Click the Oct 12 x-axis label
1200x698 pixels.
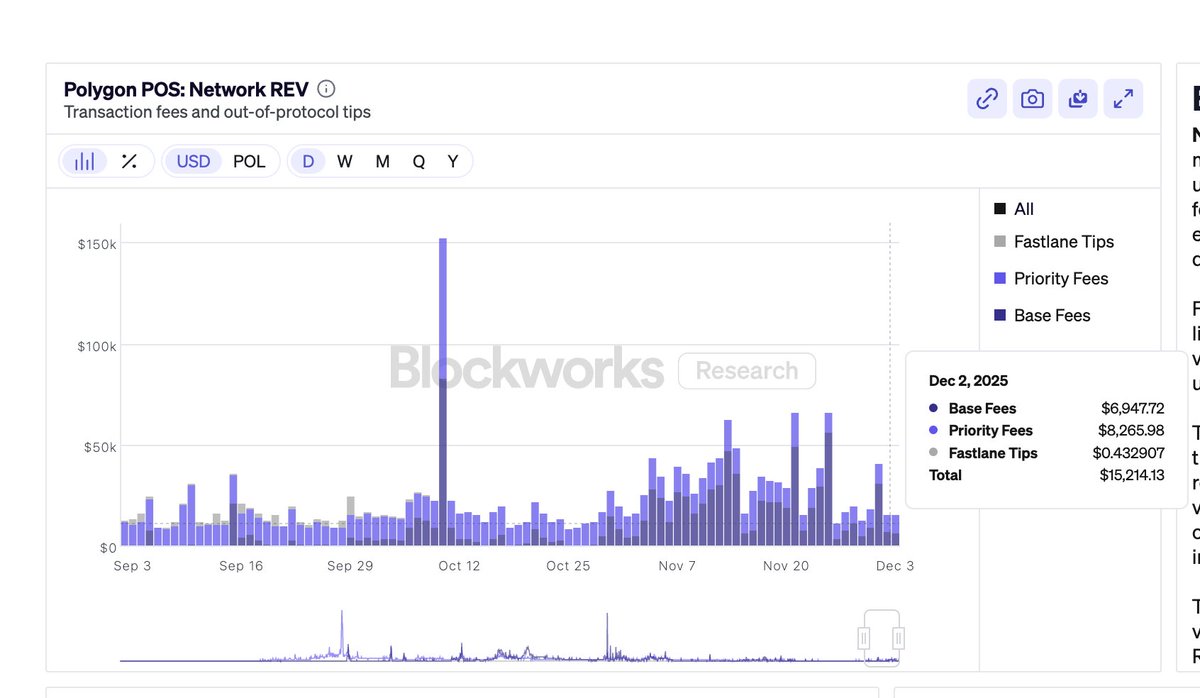pos(459,566)
